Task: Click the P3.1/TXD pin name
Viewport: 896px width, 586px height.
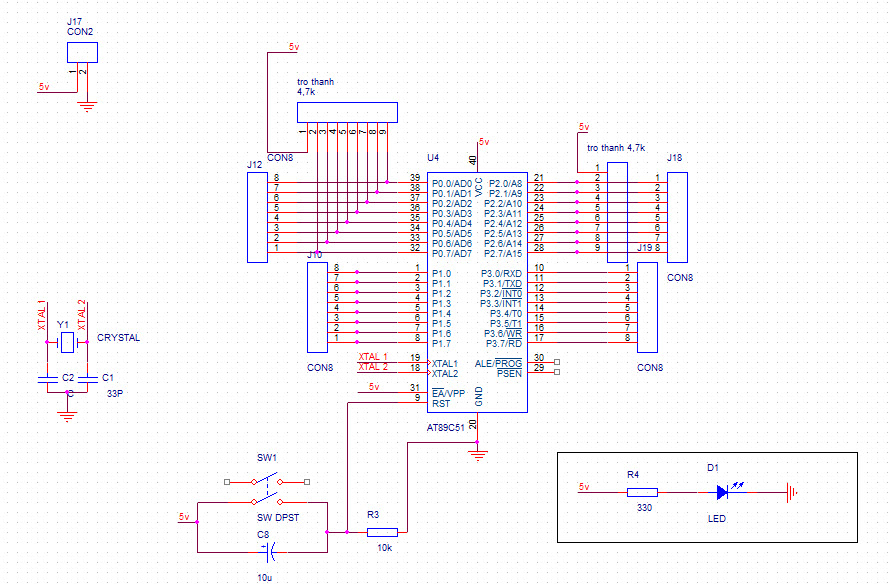Action: pos(502,284)
